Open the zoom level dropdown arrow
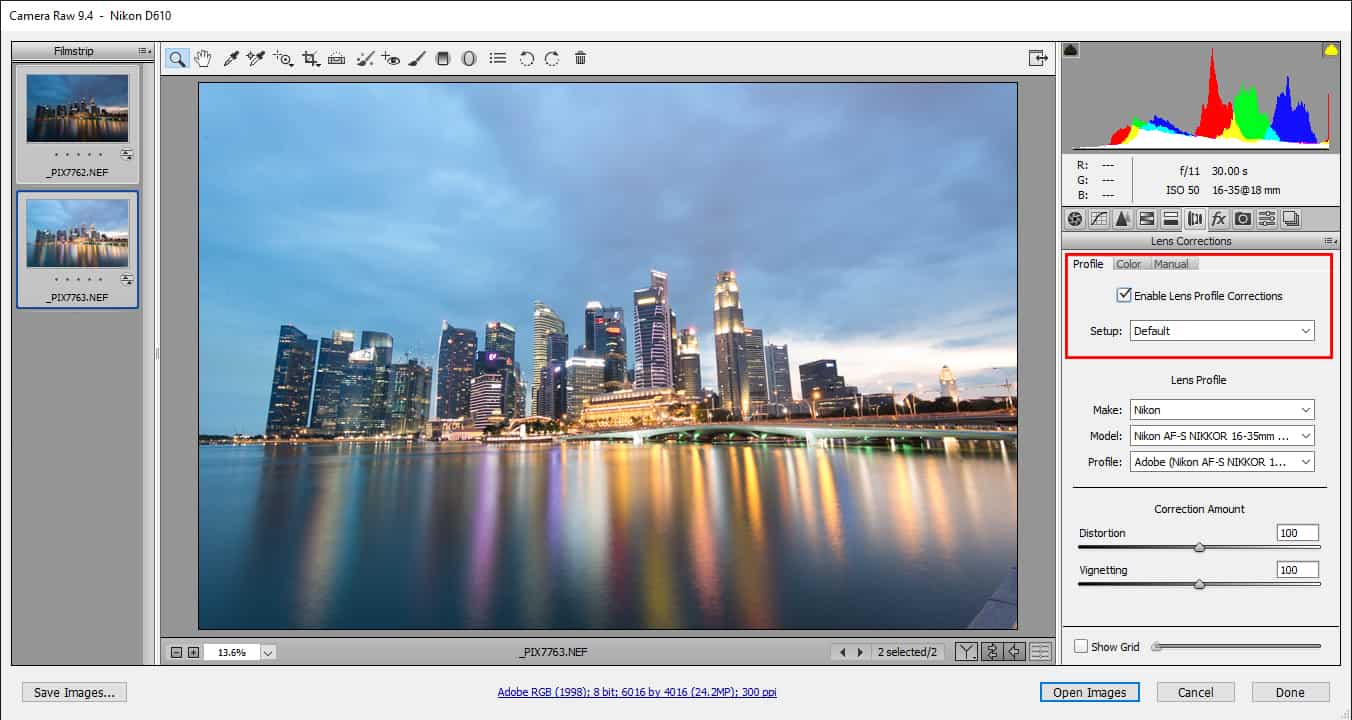 (268, 652)
